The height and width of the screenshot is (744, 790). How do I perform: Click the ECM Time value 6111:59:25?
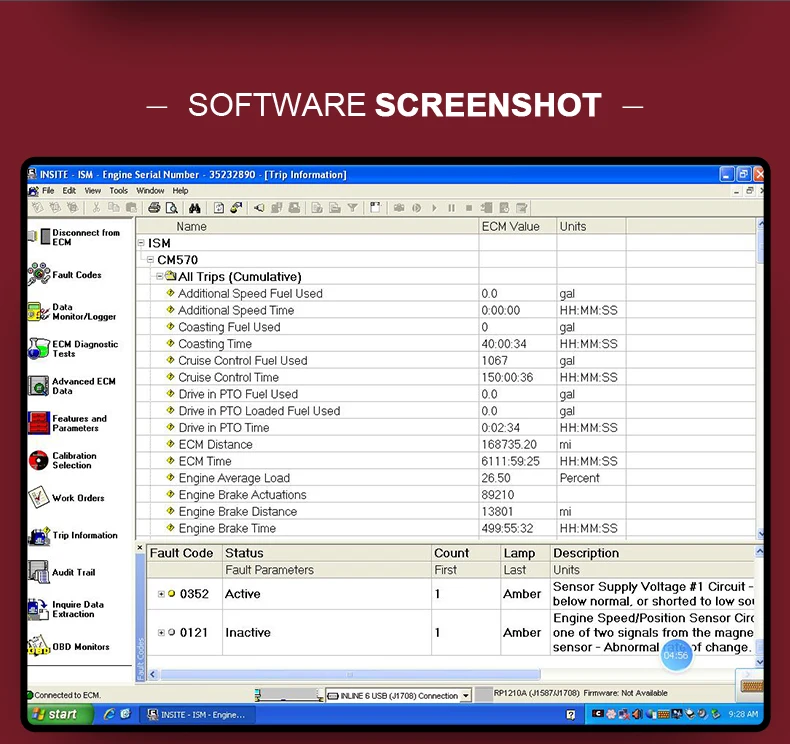click(x=510, y=461)
